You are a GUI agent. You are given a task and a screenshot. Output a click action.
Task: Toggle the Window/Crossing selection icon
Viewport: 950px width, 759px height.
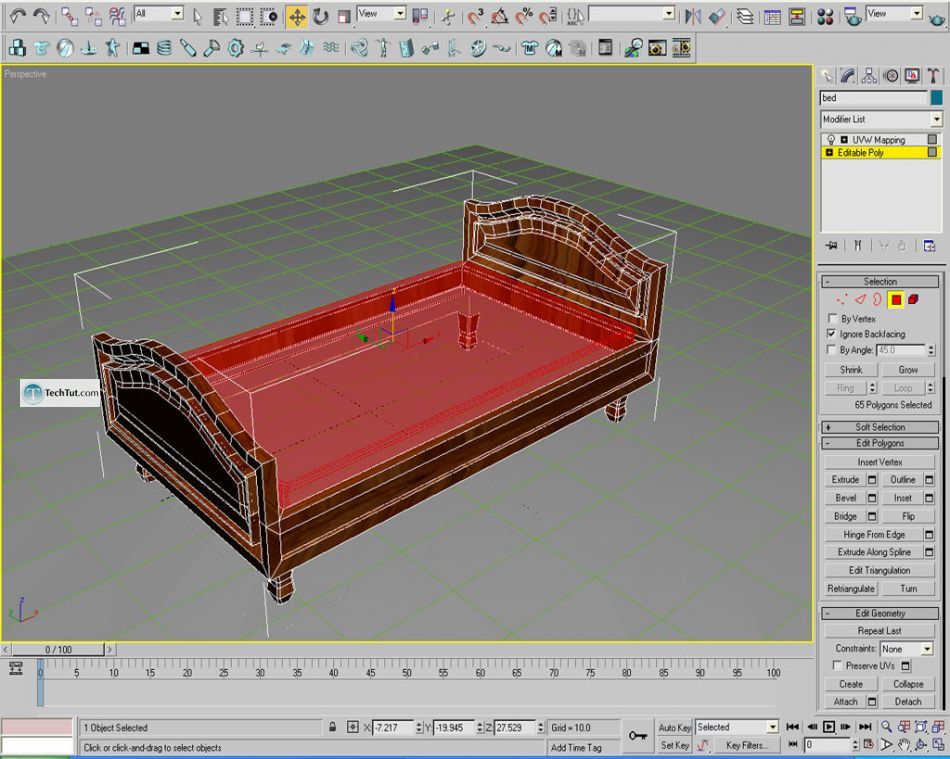[268, 16]
